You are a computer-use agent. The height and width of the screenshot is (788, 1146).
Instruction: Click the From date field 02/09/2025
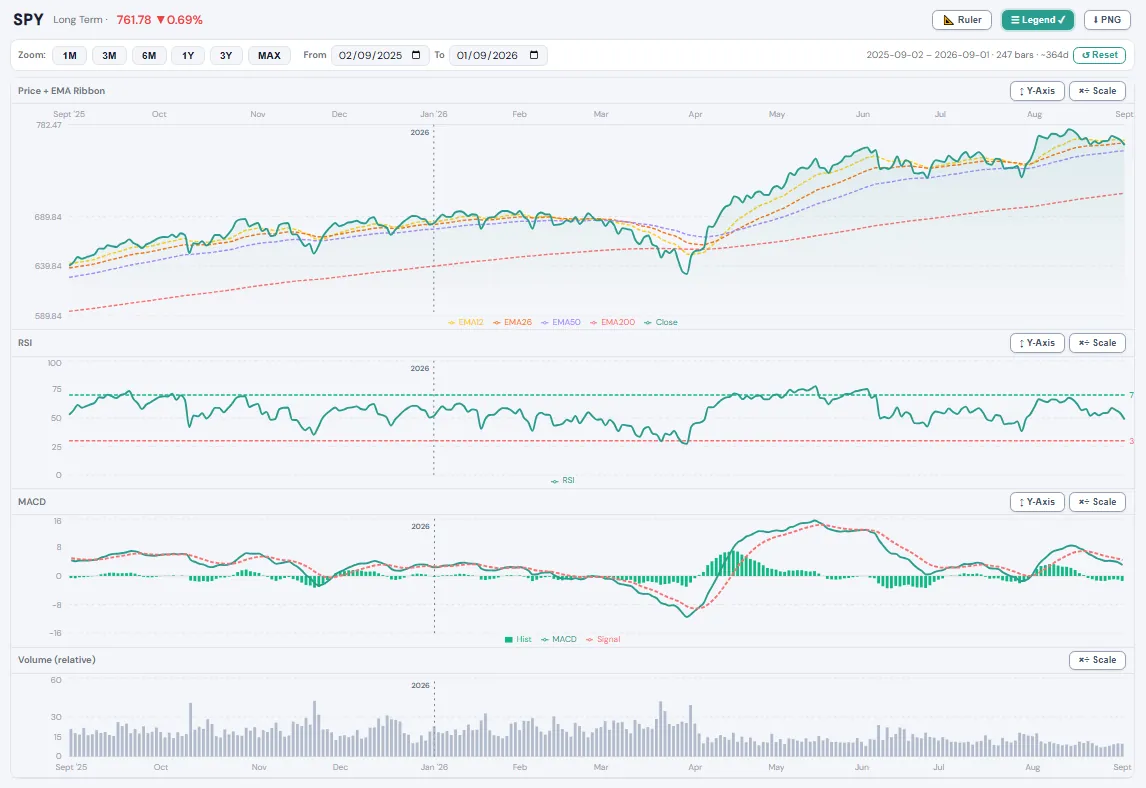click(379, 56)
